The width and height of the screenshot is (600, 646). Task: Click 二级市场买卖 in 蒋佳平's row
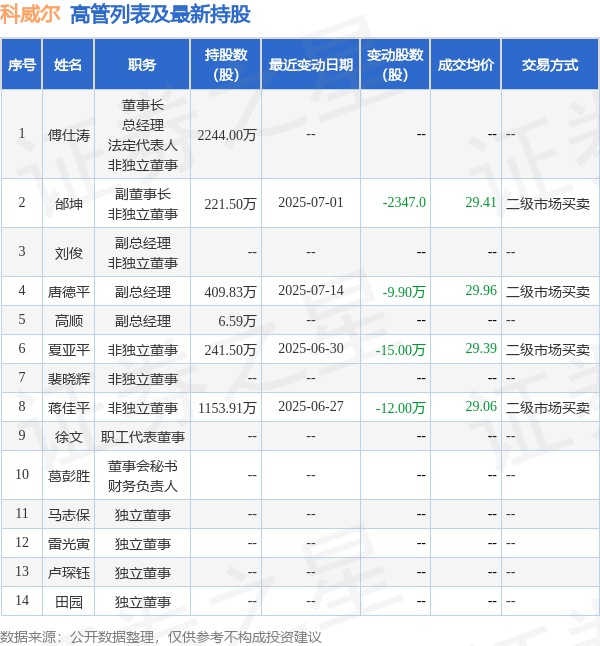click(548, 408)
